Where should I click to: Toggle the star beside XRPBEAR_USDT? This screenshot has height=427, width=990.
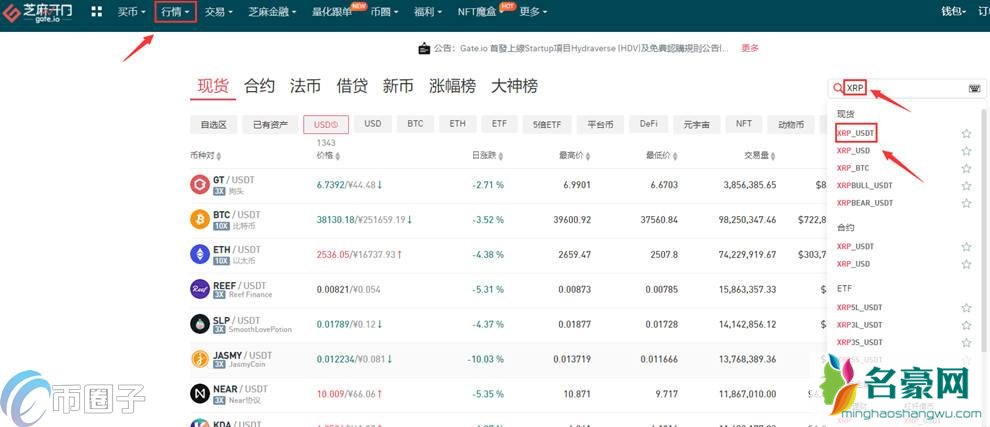[966, 203]
